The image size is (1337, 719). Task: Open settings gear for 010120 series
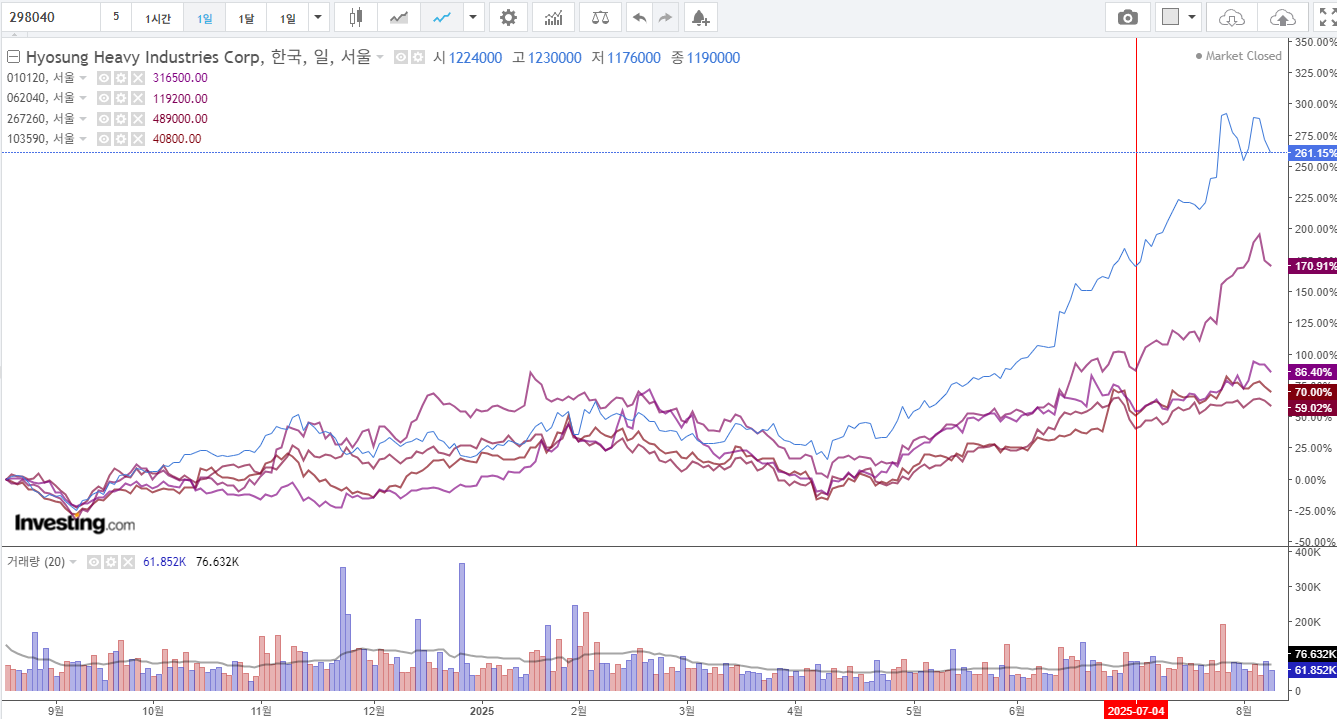pos(120,78)
